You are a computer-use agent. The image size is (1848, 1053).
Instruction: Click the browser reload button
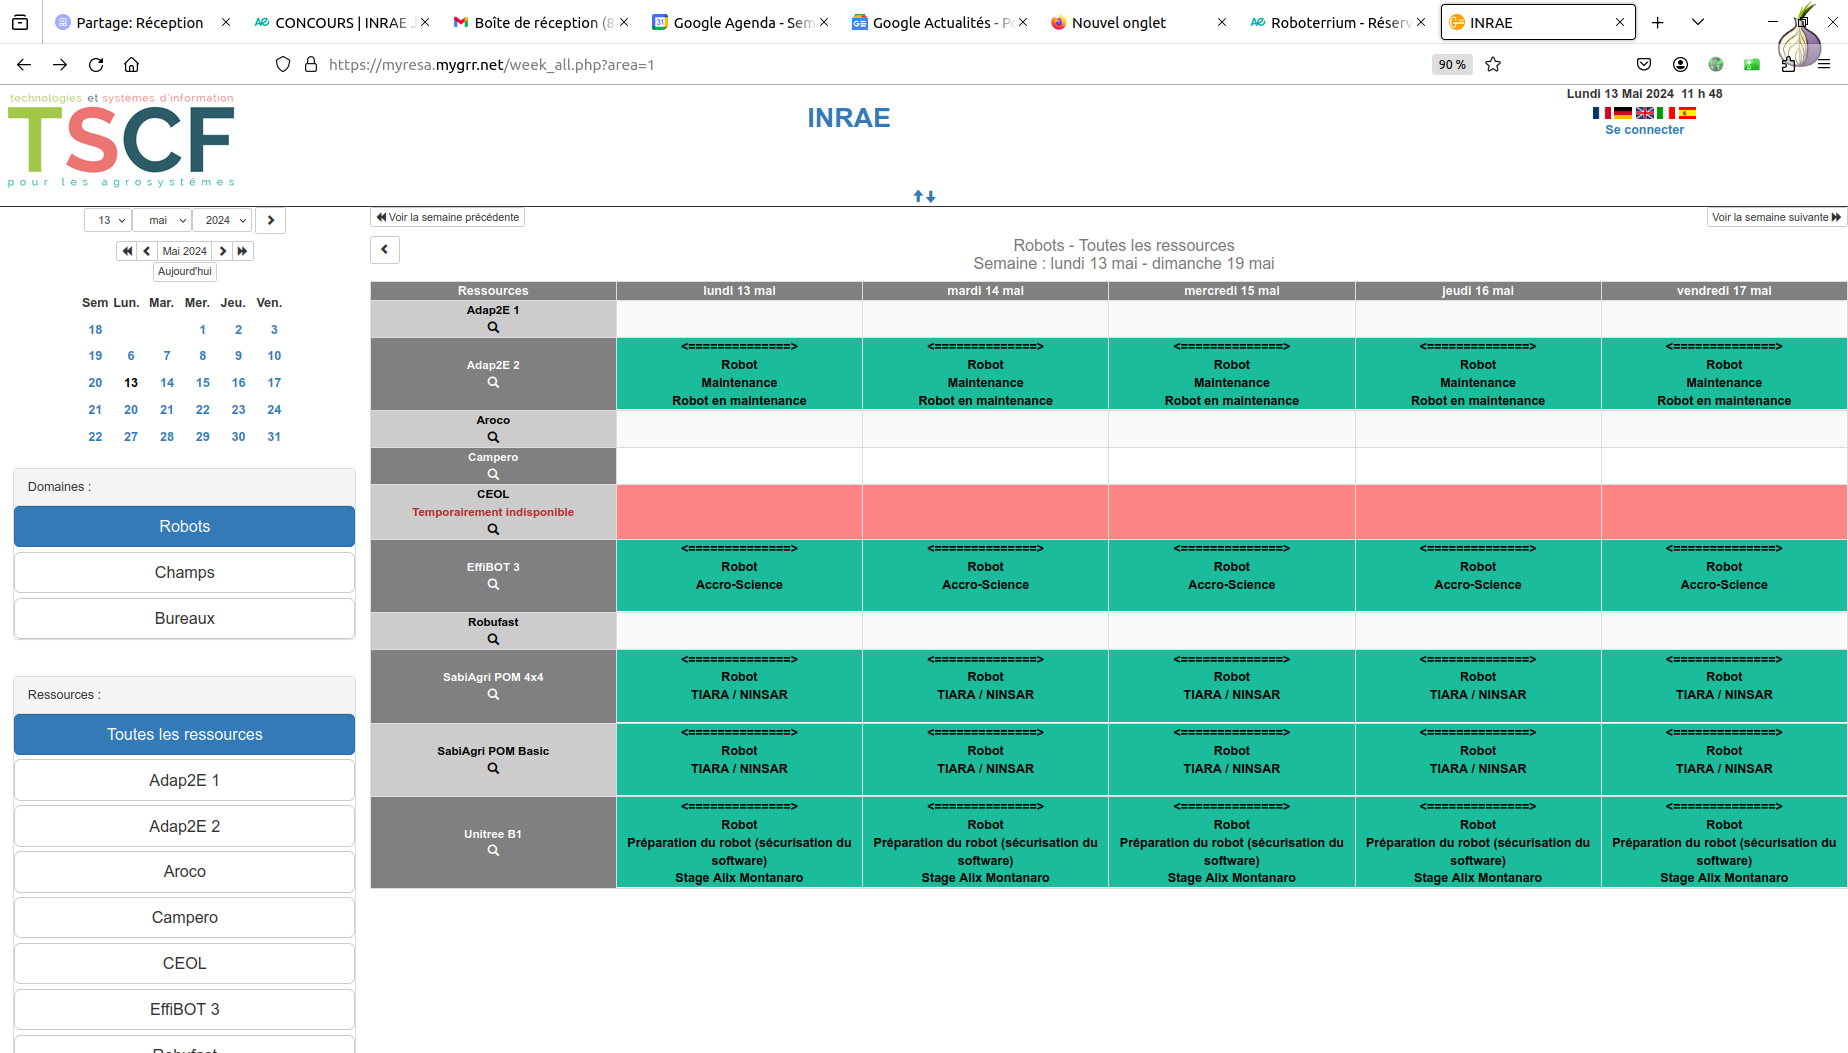[x=96, y=65]
